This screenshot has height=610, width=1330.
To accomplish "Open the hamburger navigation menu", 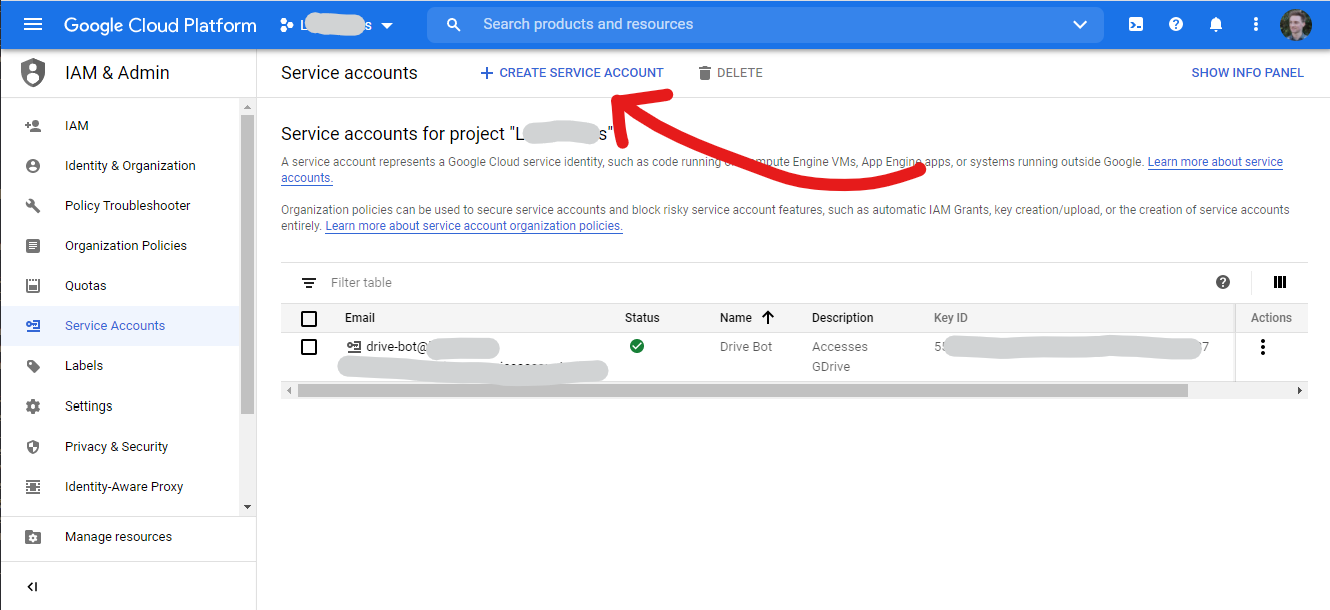I will 33,25.
